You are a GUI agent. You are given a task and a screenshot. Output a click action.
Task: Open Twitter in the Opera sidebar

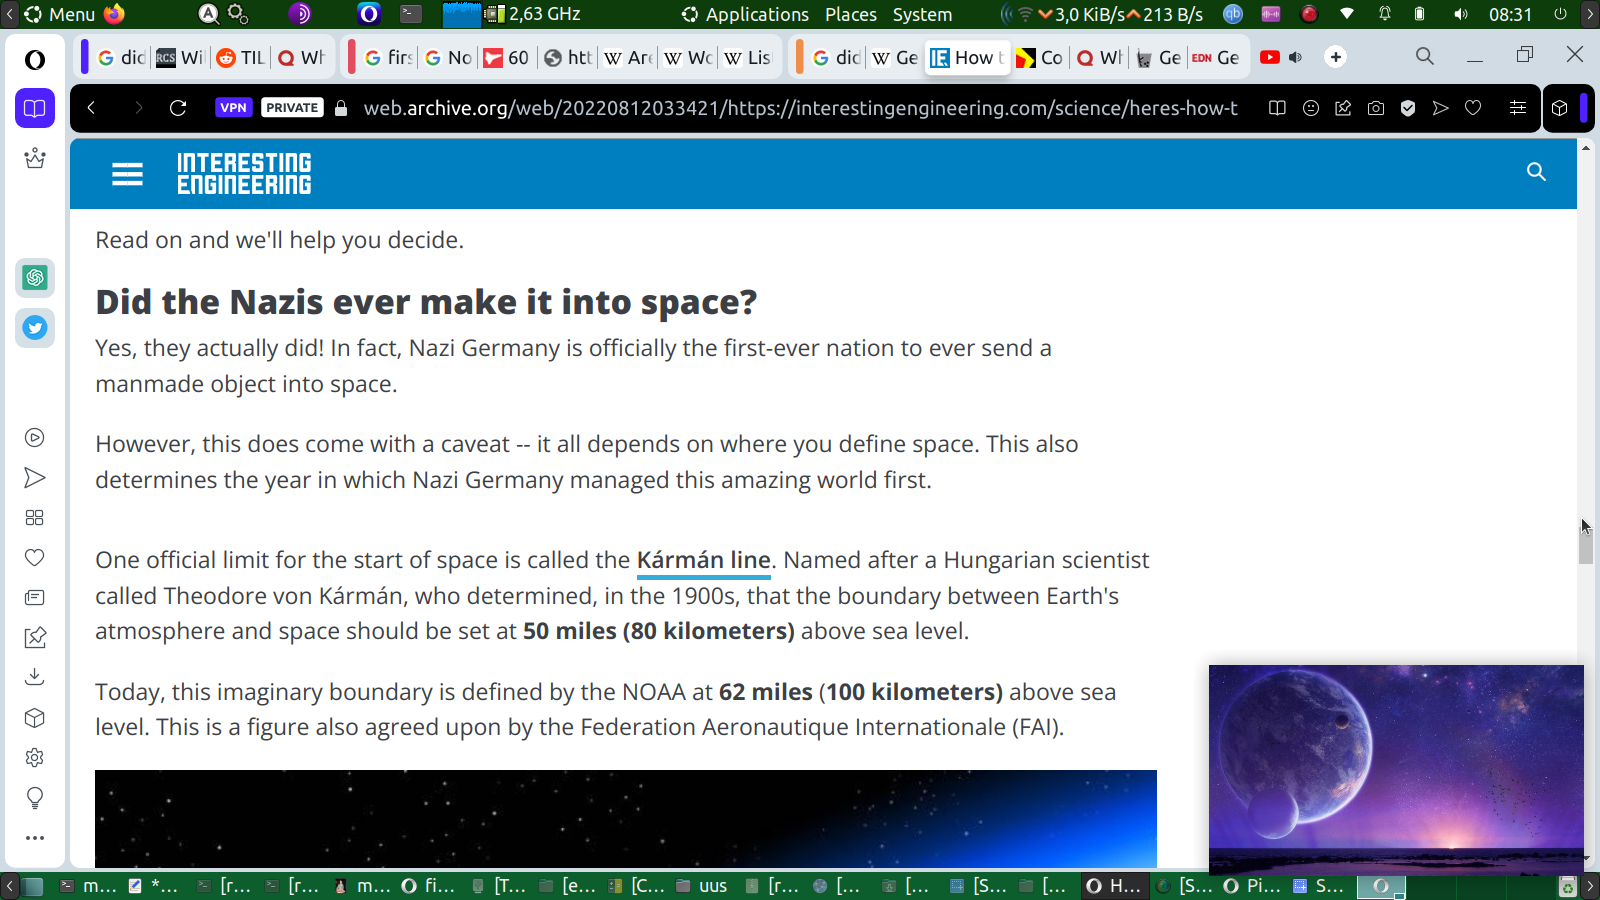click(x=35, y=328)
